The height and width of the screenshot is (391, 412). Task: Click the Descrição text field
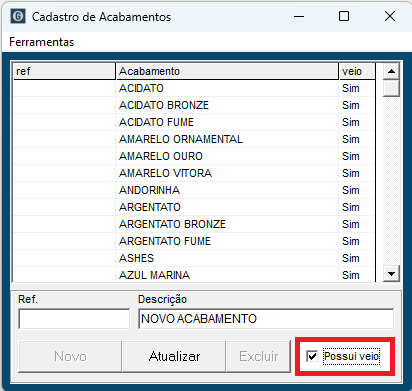(x=266, y=319)
